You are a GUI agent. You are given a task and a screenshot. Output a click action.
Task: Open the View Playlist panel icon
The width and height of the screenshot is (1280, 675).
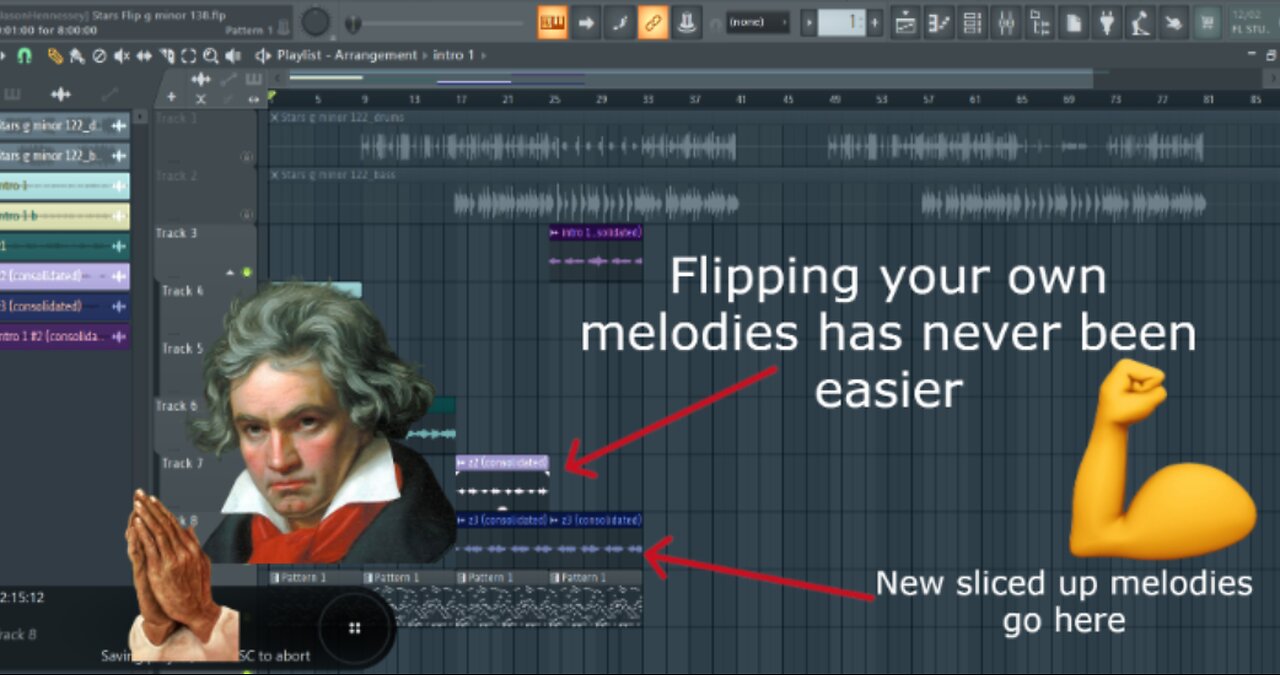click(x=906, y=21)
